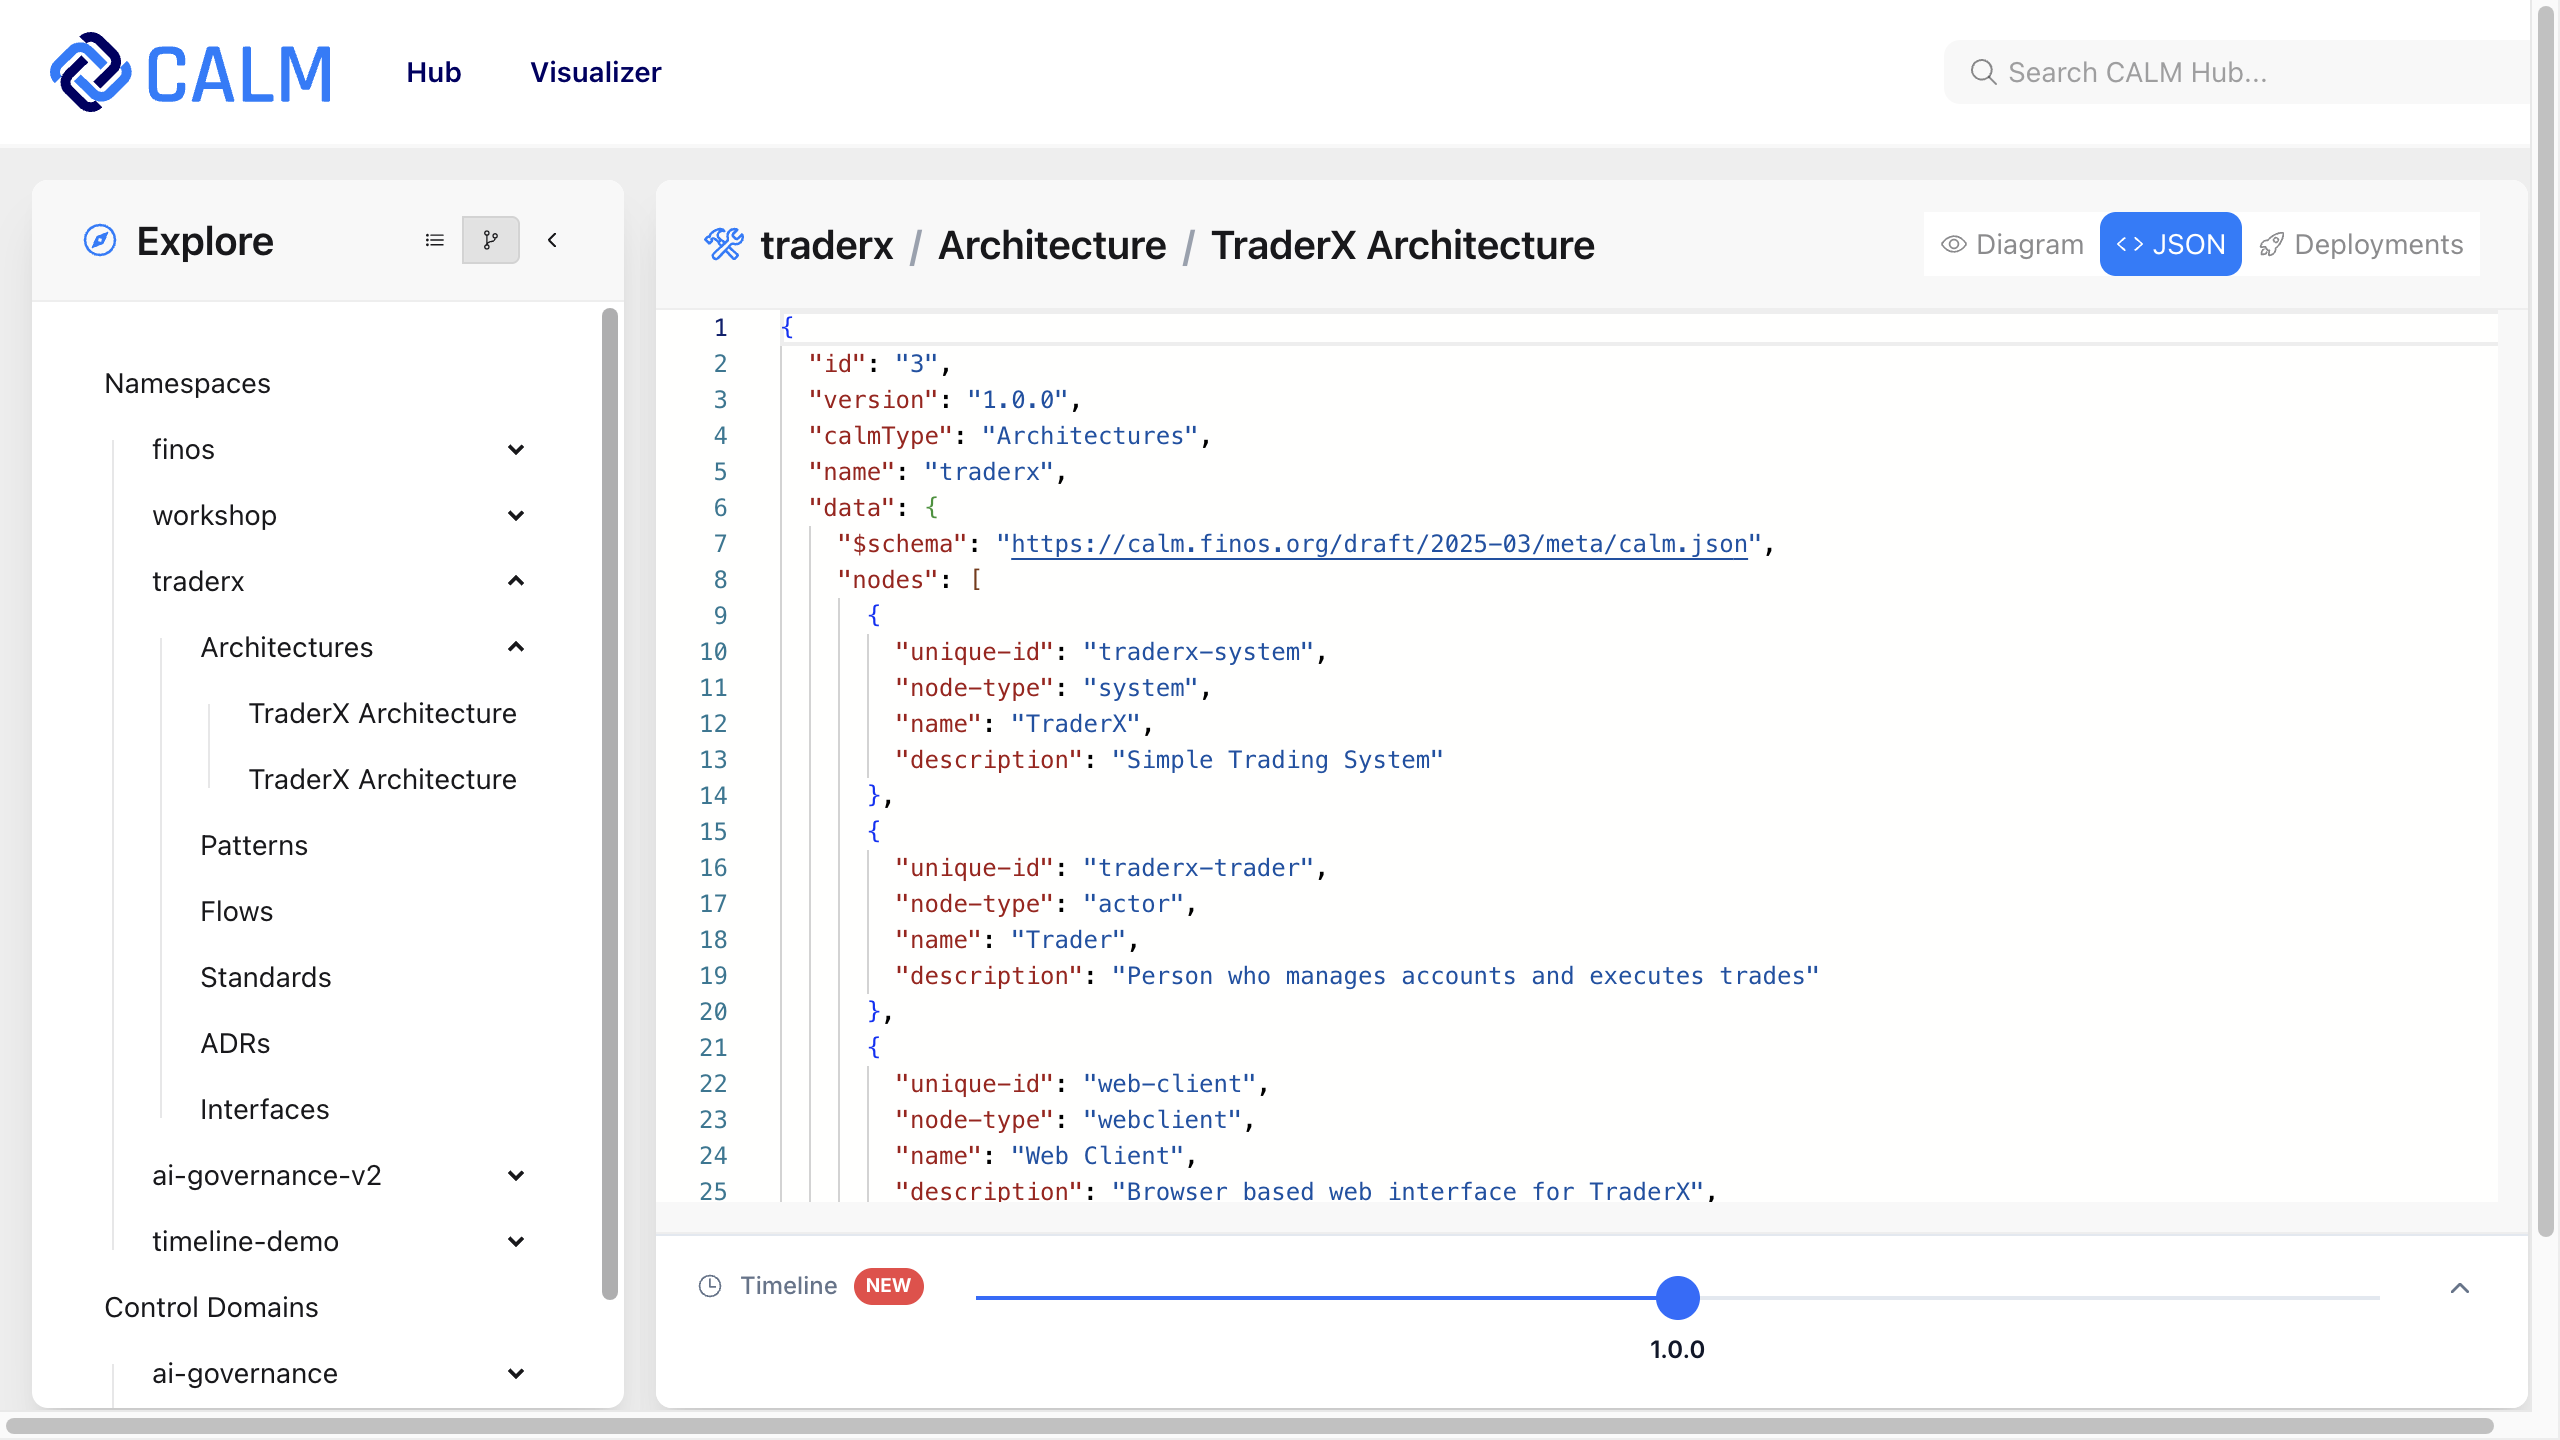Open Interfaces under traderx
This screenshot has width=2560, height=1440.
(264, 1110)
